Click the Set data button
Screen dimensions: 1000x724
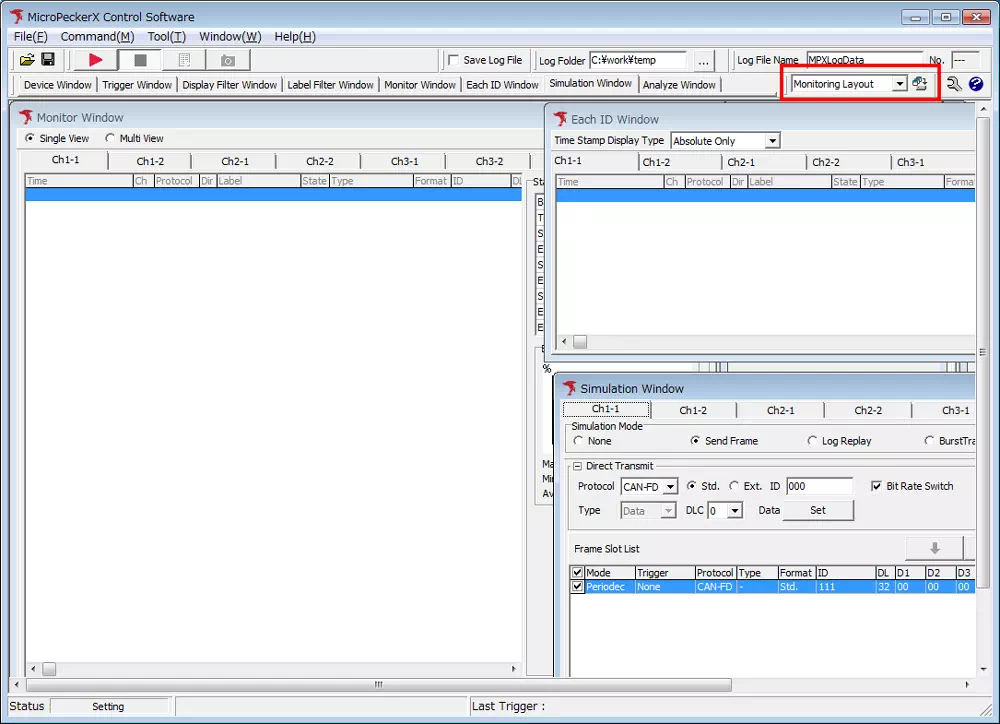[817, 510]
